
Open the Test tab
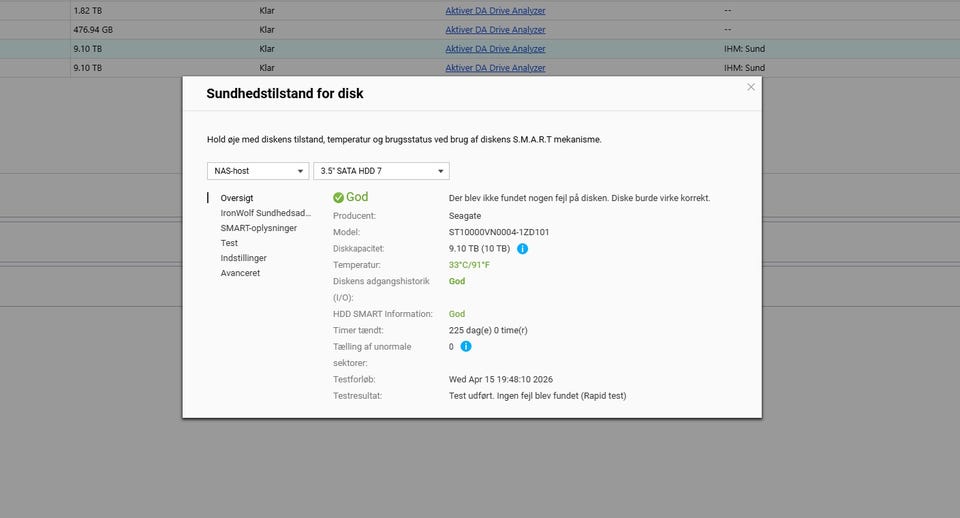pyautogui.click(x=229, y=243)
